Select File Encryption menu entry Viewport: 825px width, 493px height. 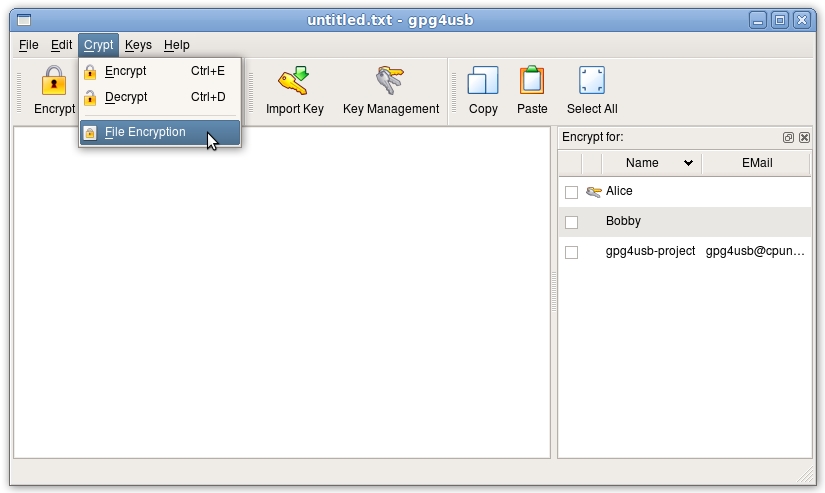(x=160, y=132)
